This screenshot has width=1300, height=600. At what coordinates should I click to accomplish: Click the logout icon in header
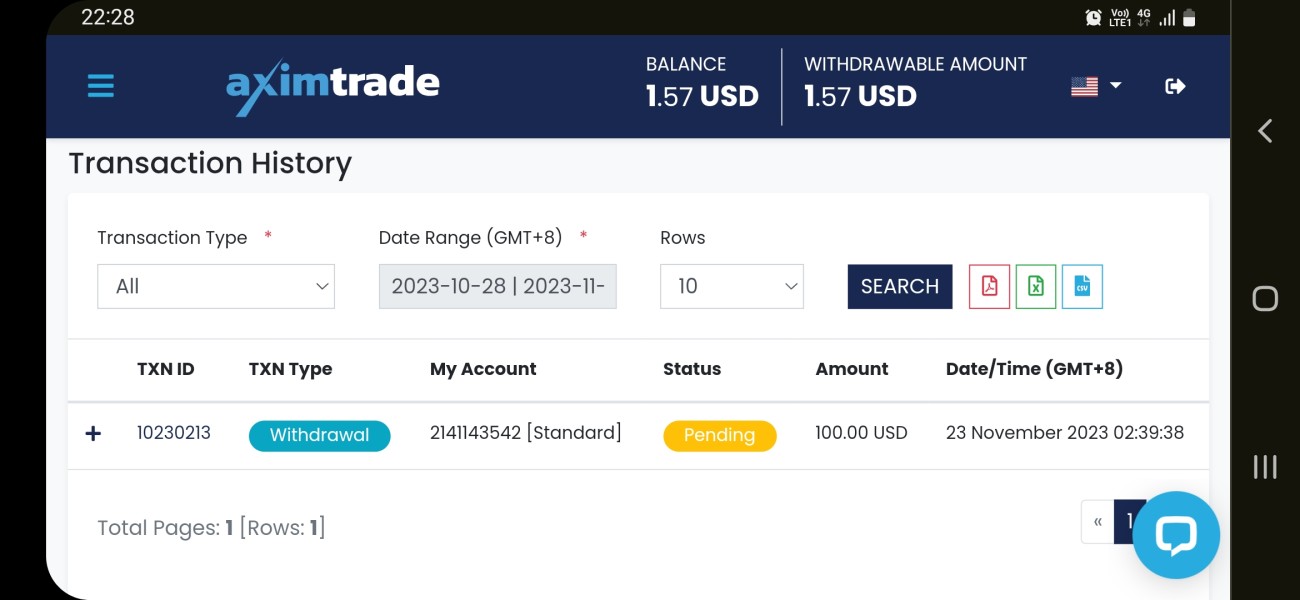1175,87
